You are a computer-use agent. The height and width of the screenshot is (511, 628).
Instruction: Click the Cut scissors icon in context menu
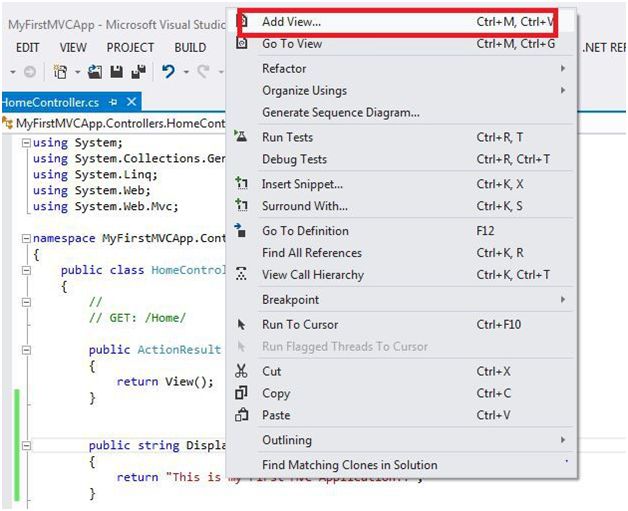[241, 370]
